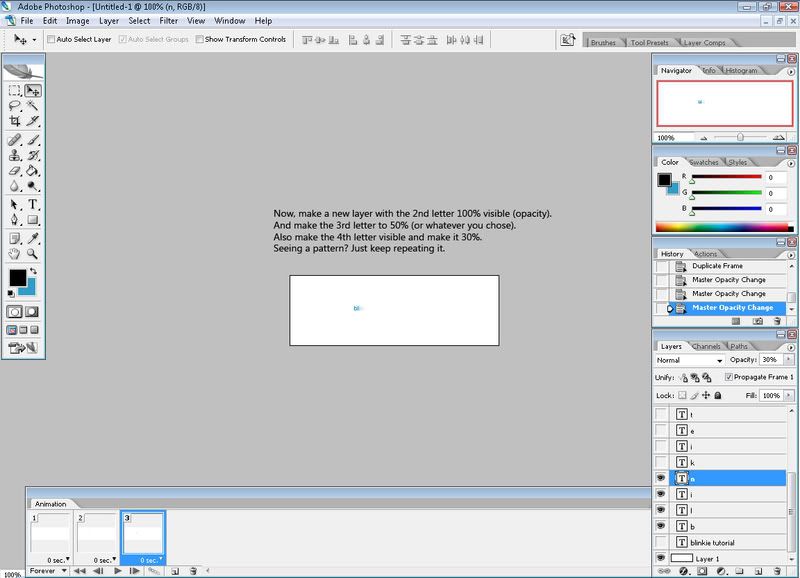Select the Eraser tool
The image size is (800, 578).
click(15, 171)
